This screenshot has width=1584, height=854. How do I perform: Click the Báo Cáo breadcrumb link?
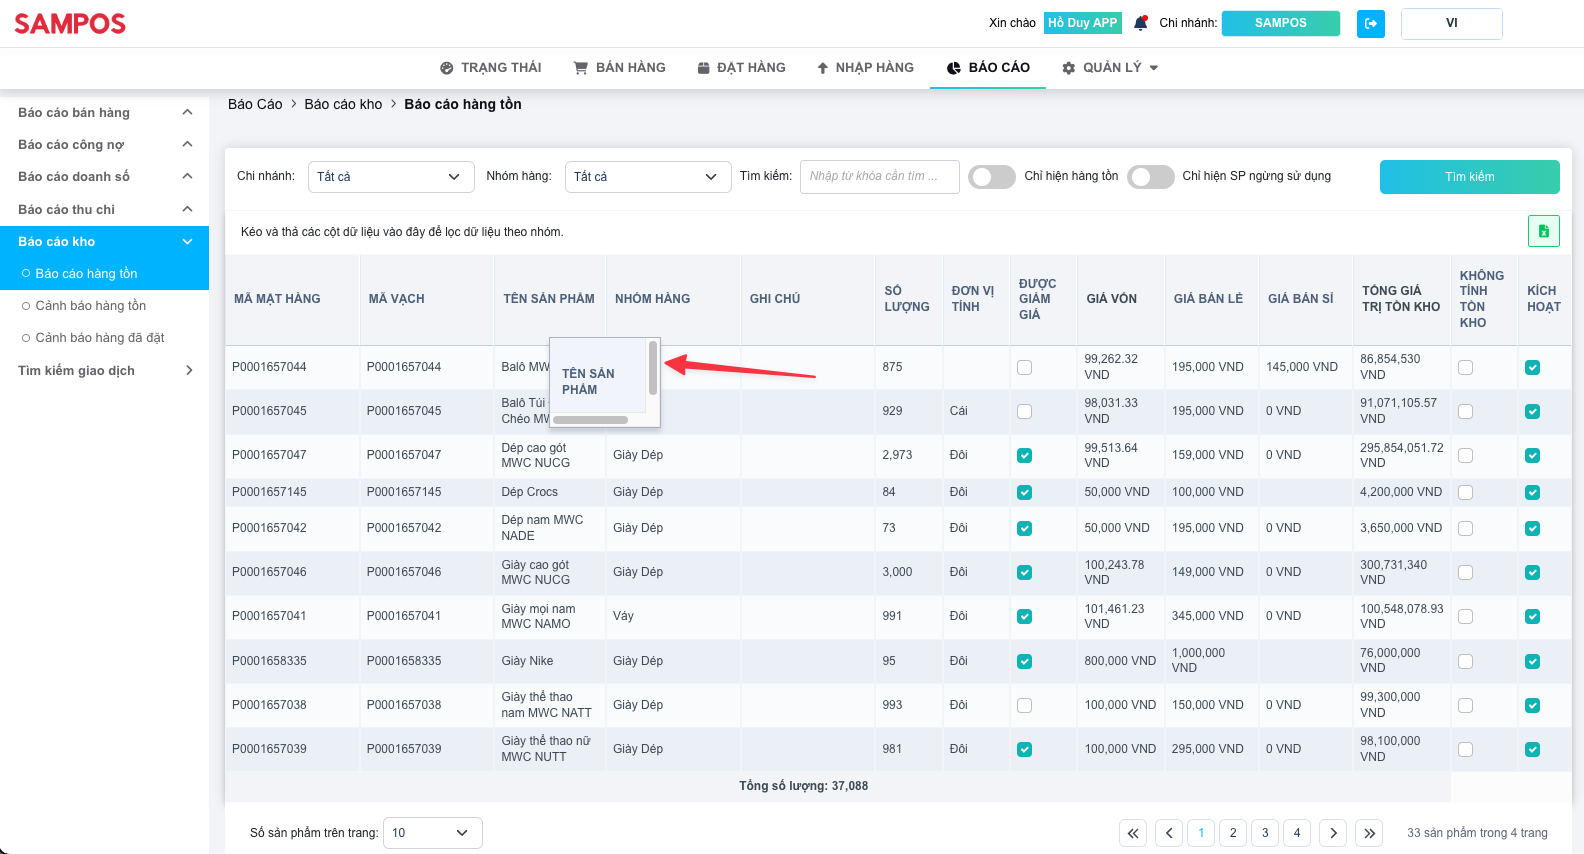coord(255,104)
